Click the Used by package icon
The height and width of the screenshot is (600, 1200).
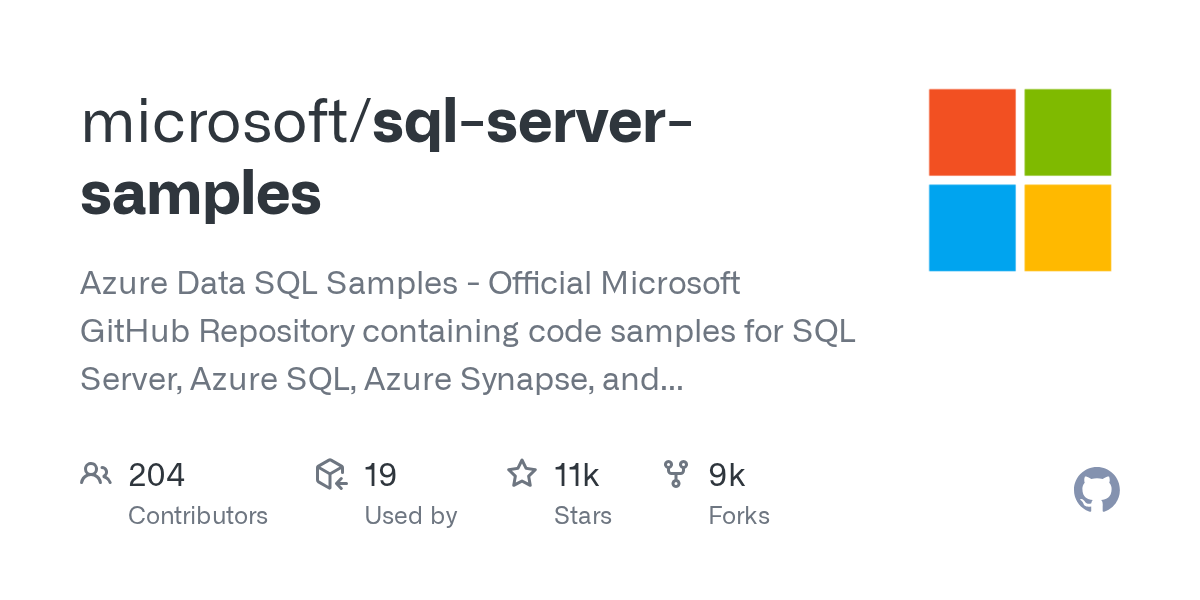point(331,474)
